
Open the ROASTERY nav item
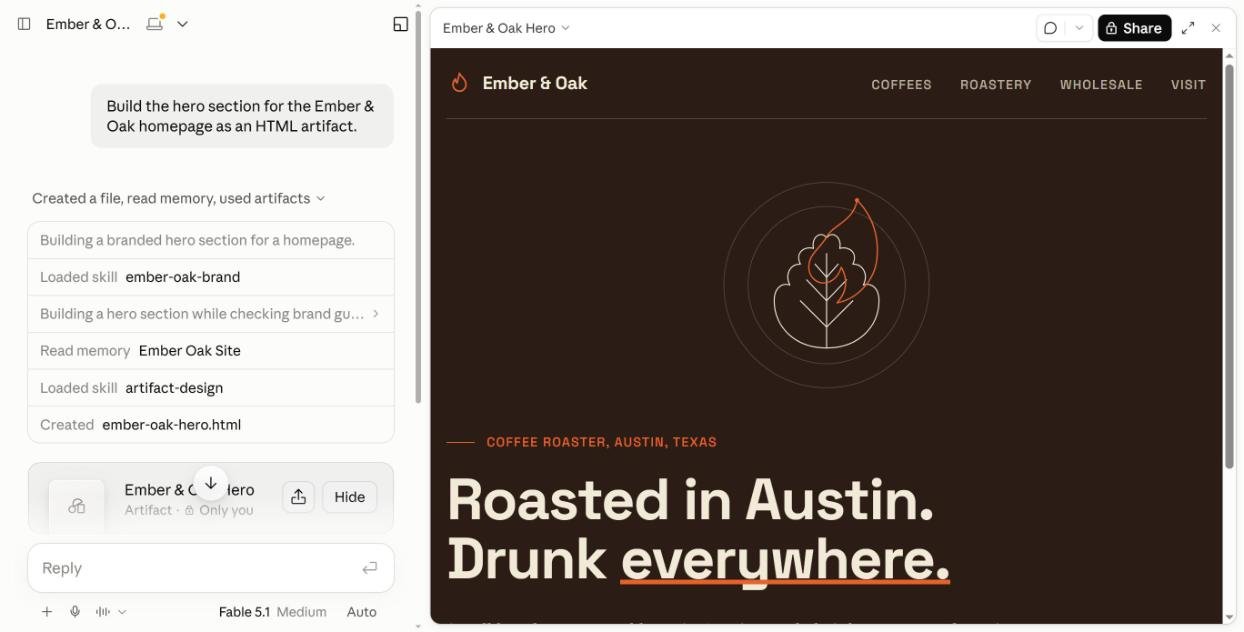point(995,85)
